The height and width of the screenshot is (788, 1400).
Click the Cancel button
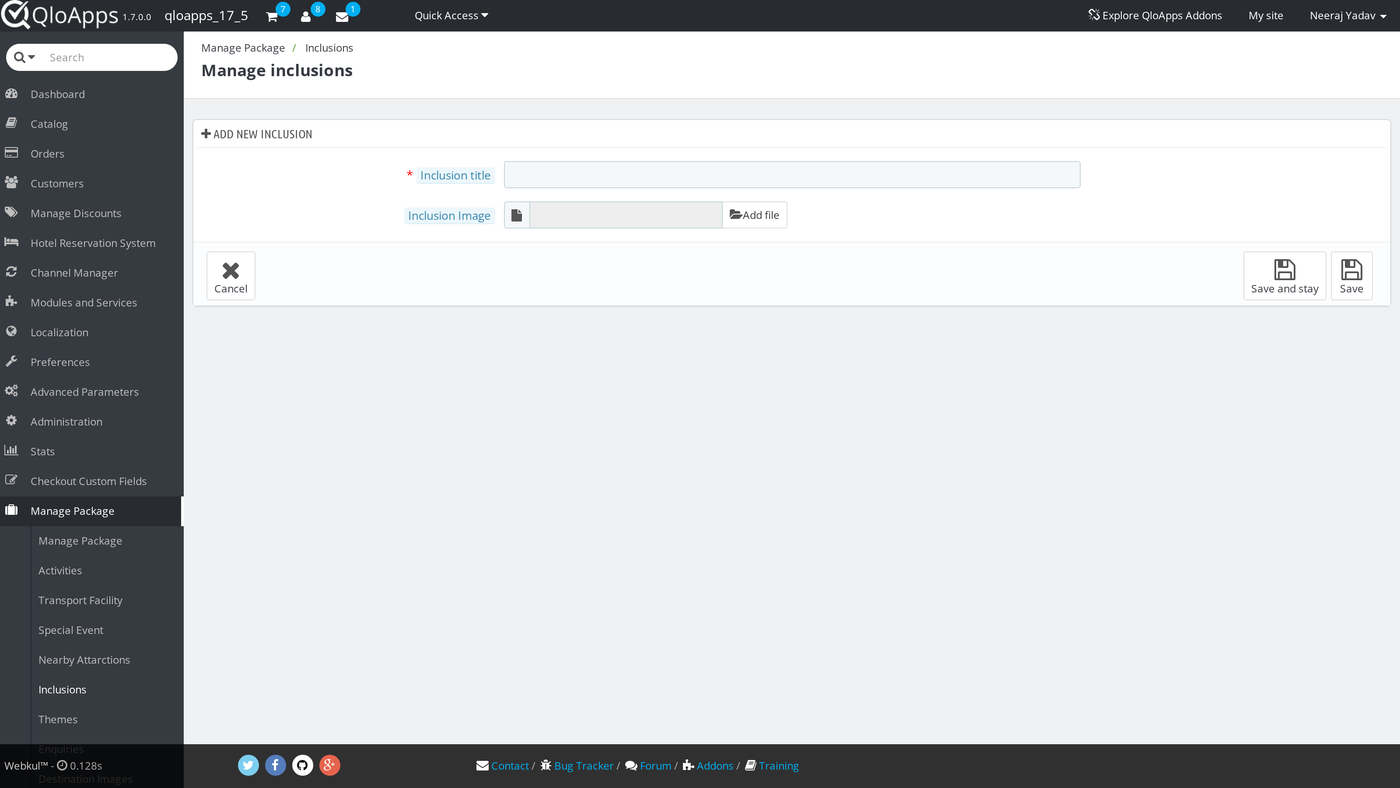pyautogui.click(x=231, y=276)
